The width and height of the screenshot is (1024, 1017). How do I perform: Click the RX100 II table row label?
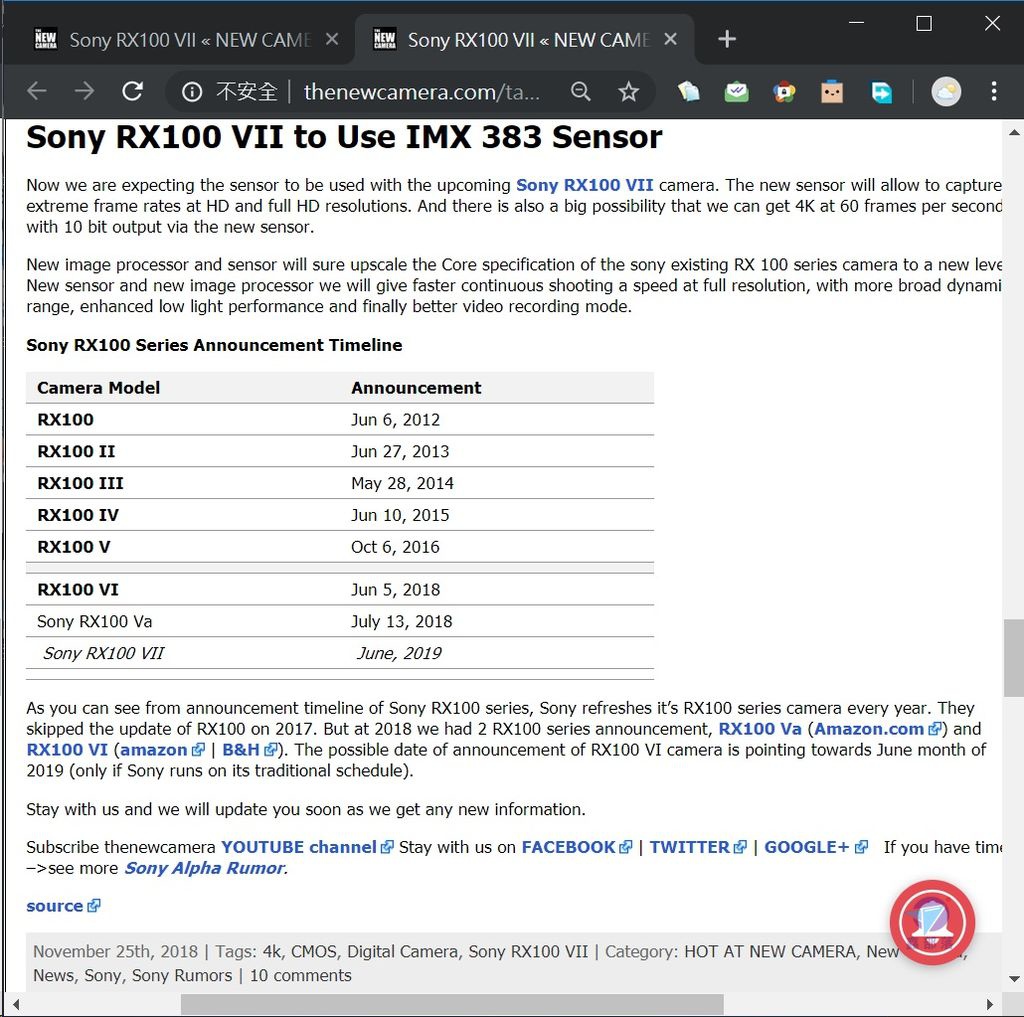click(x=76, y=451)
